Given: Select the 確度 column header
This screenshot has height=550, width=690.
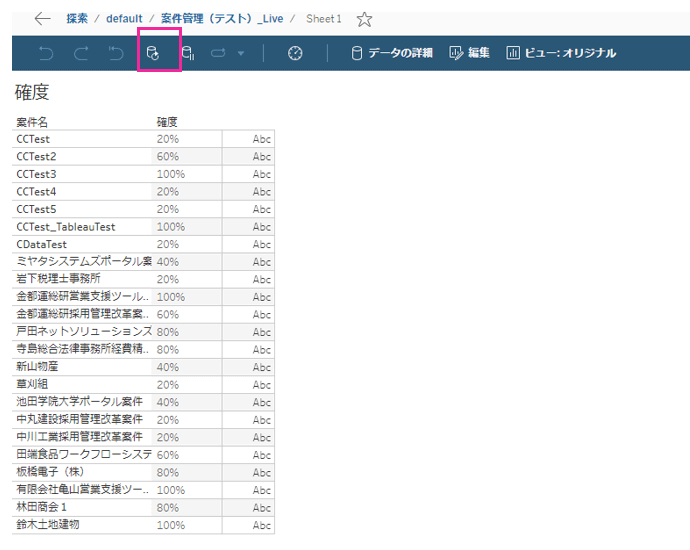Looking at the screenshot, I should [x=167, y=122].
